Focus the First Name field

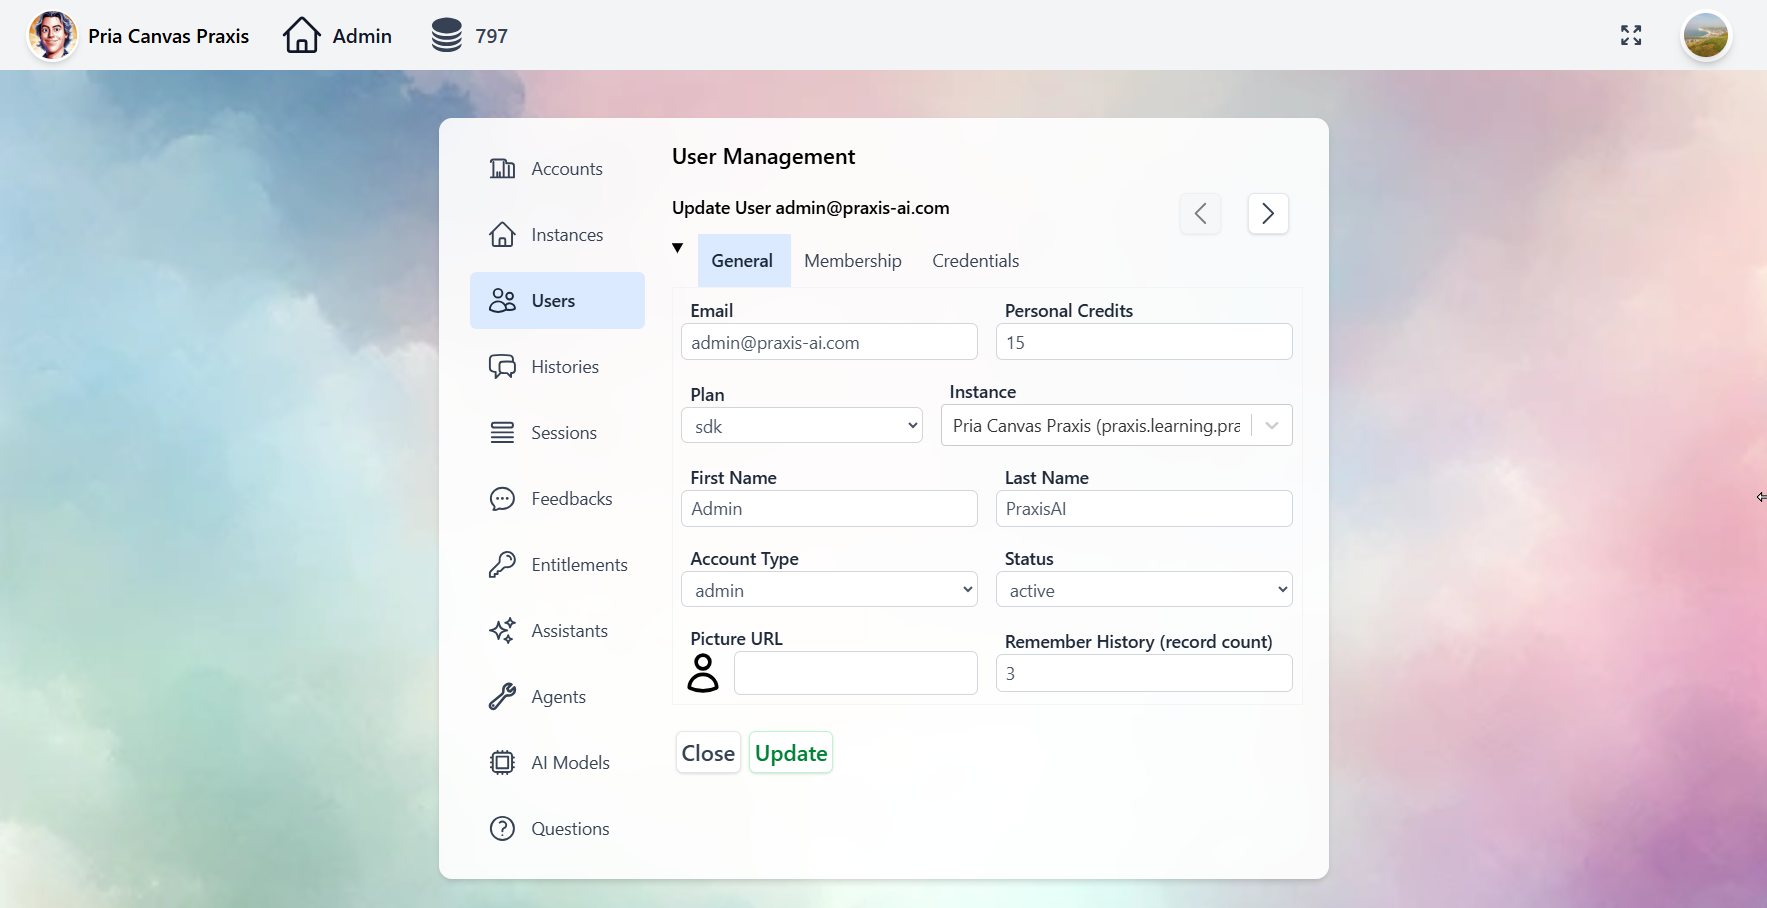pyautogui.click(x=829, y=508)
